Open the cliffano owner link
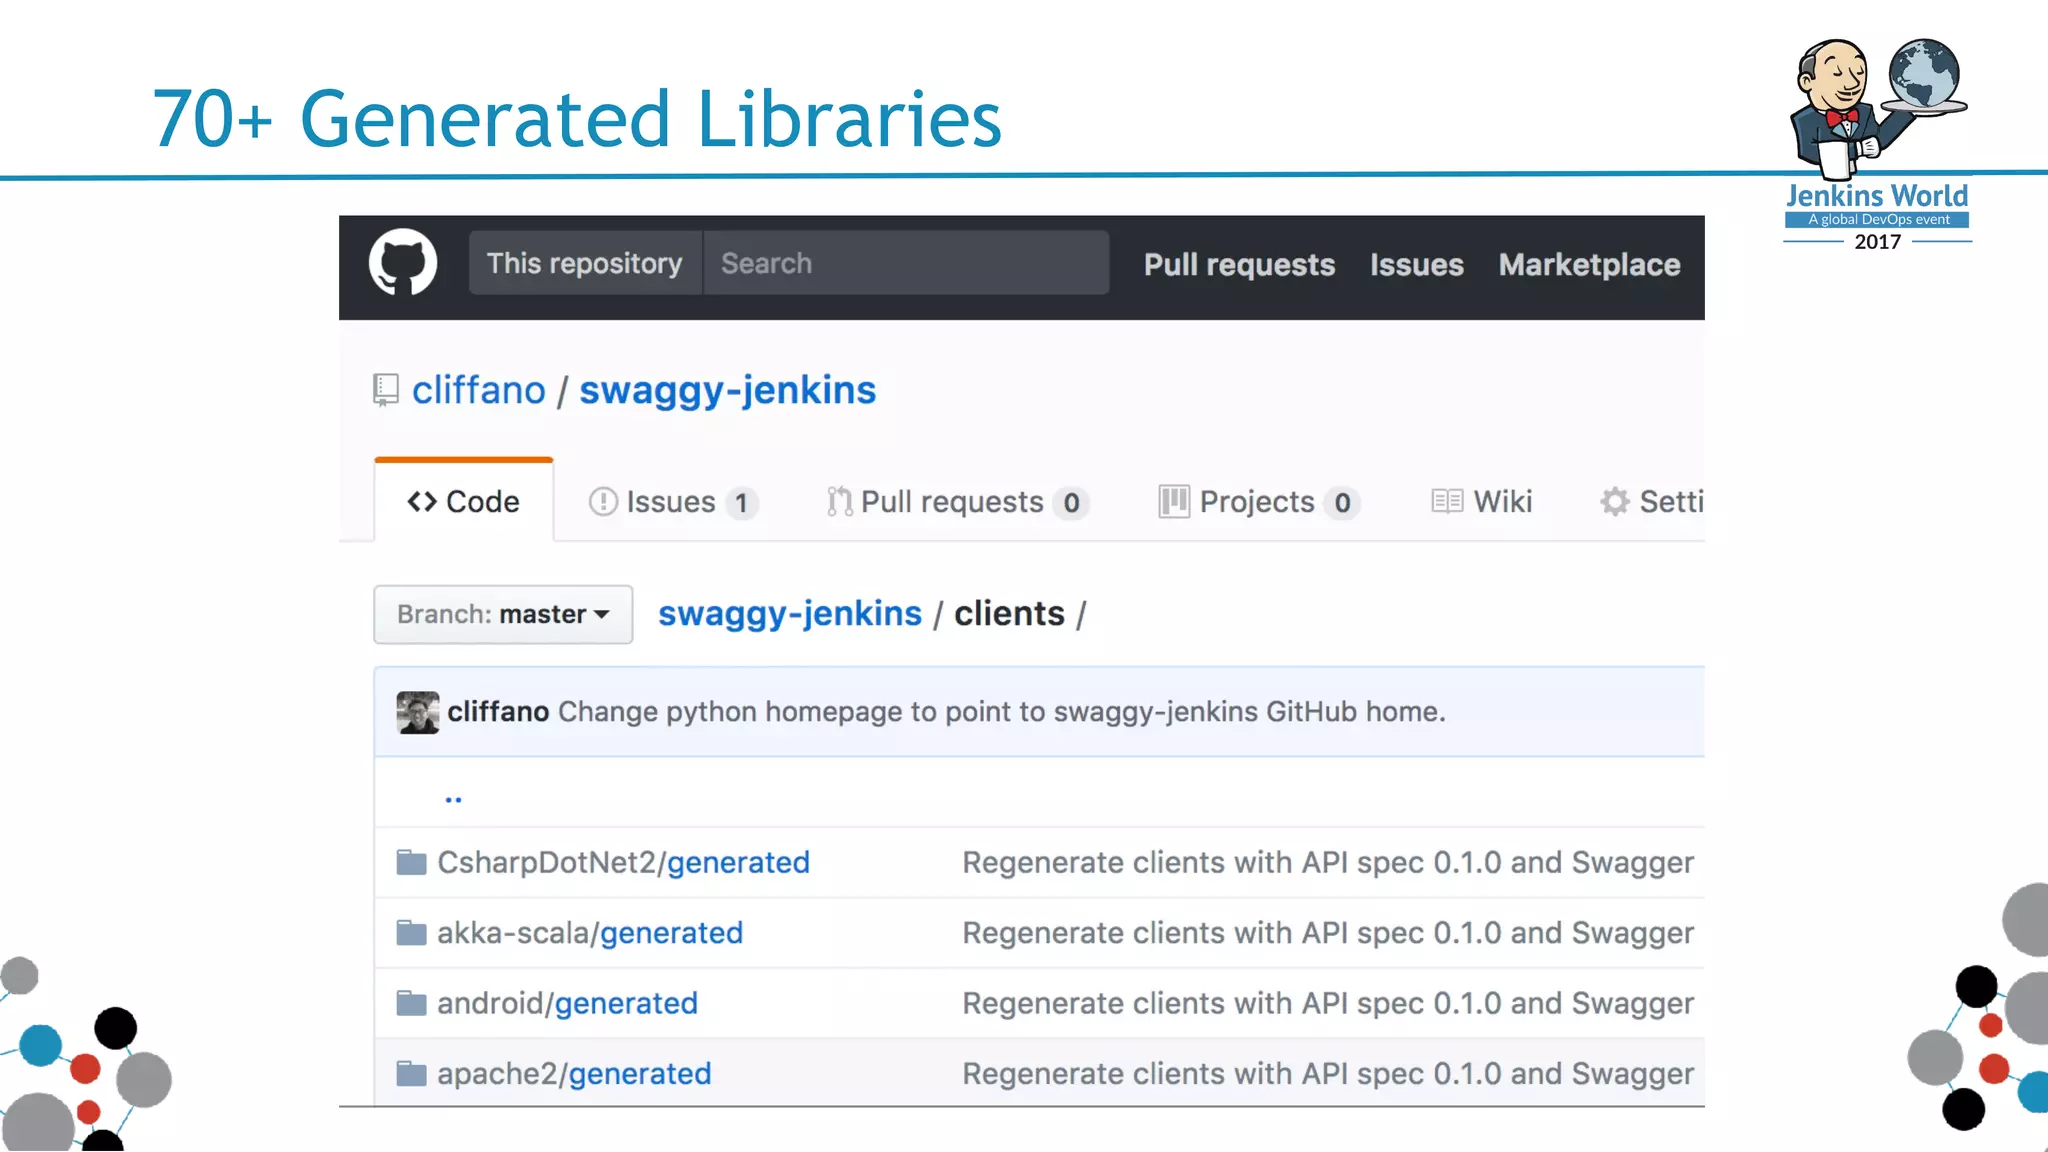Screen dimensions: 2048x1152 [x=479, y=390]
